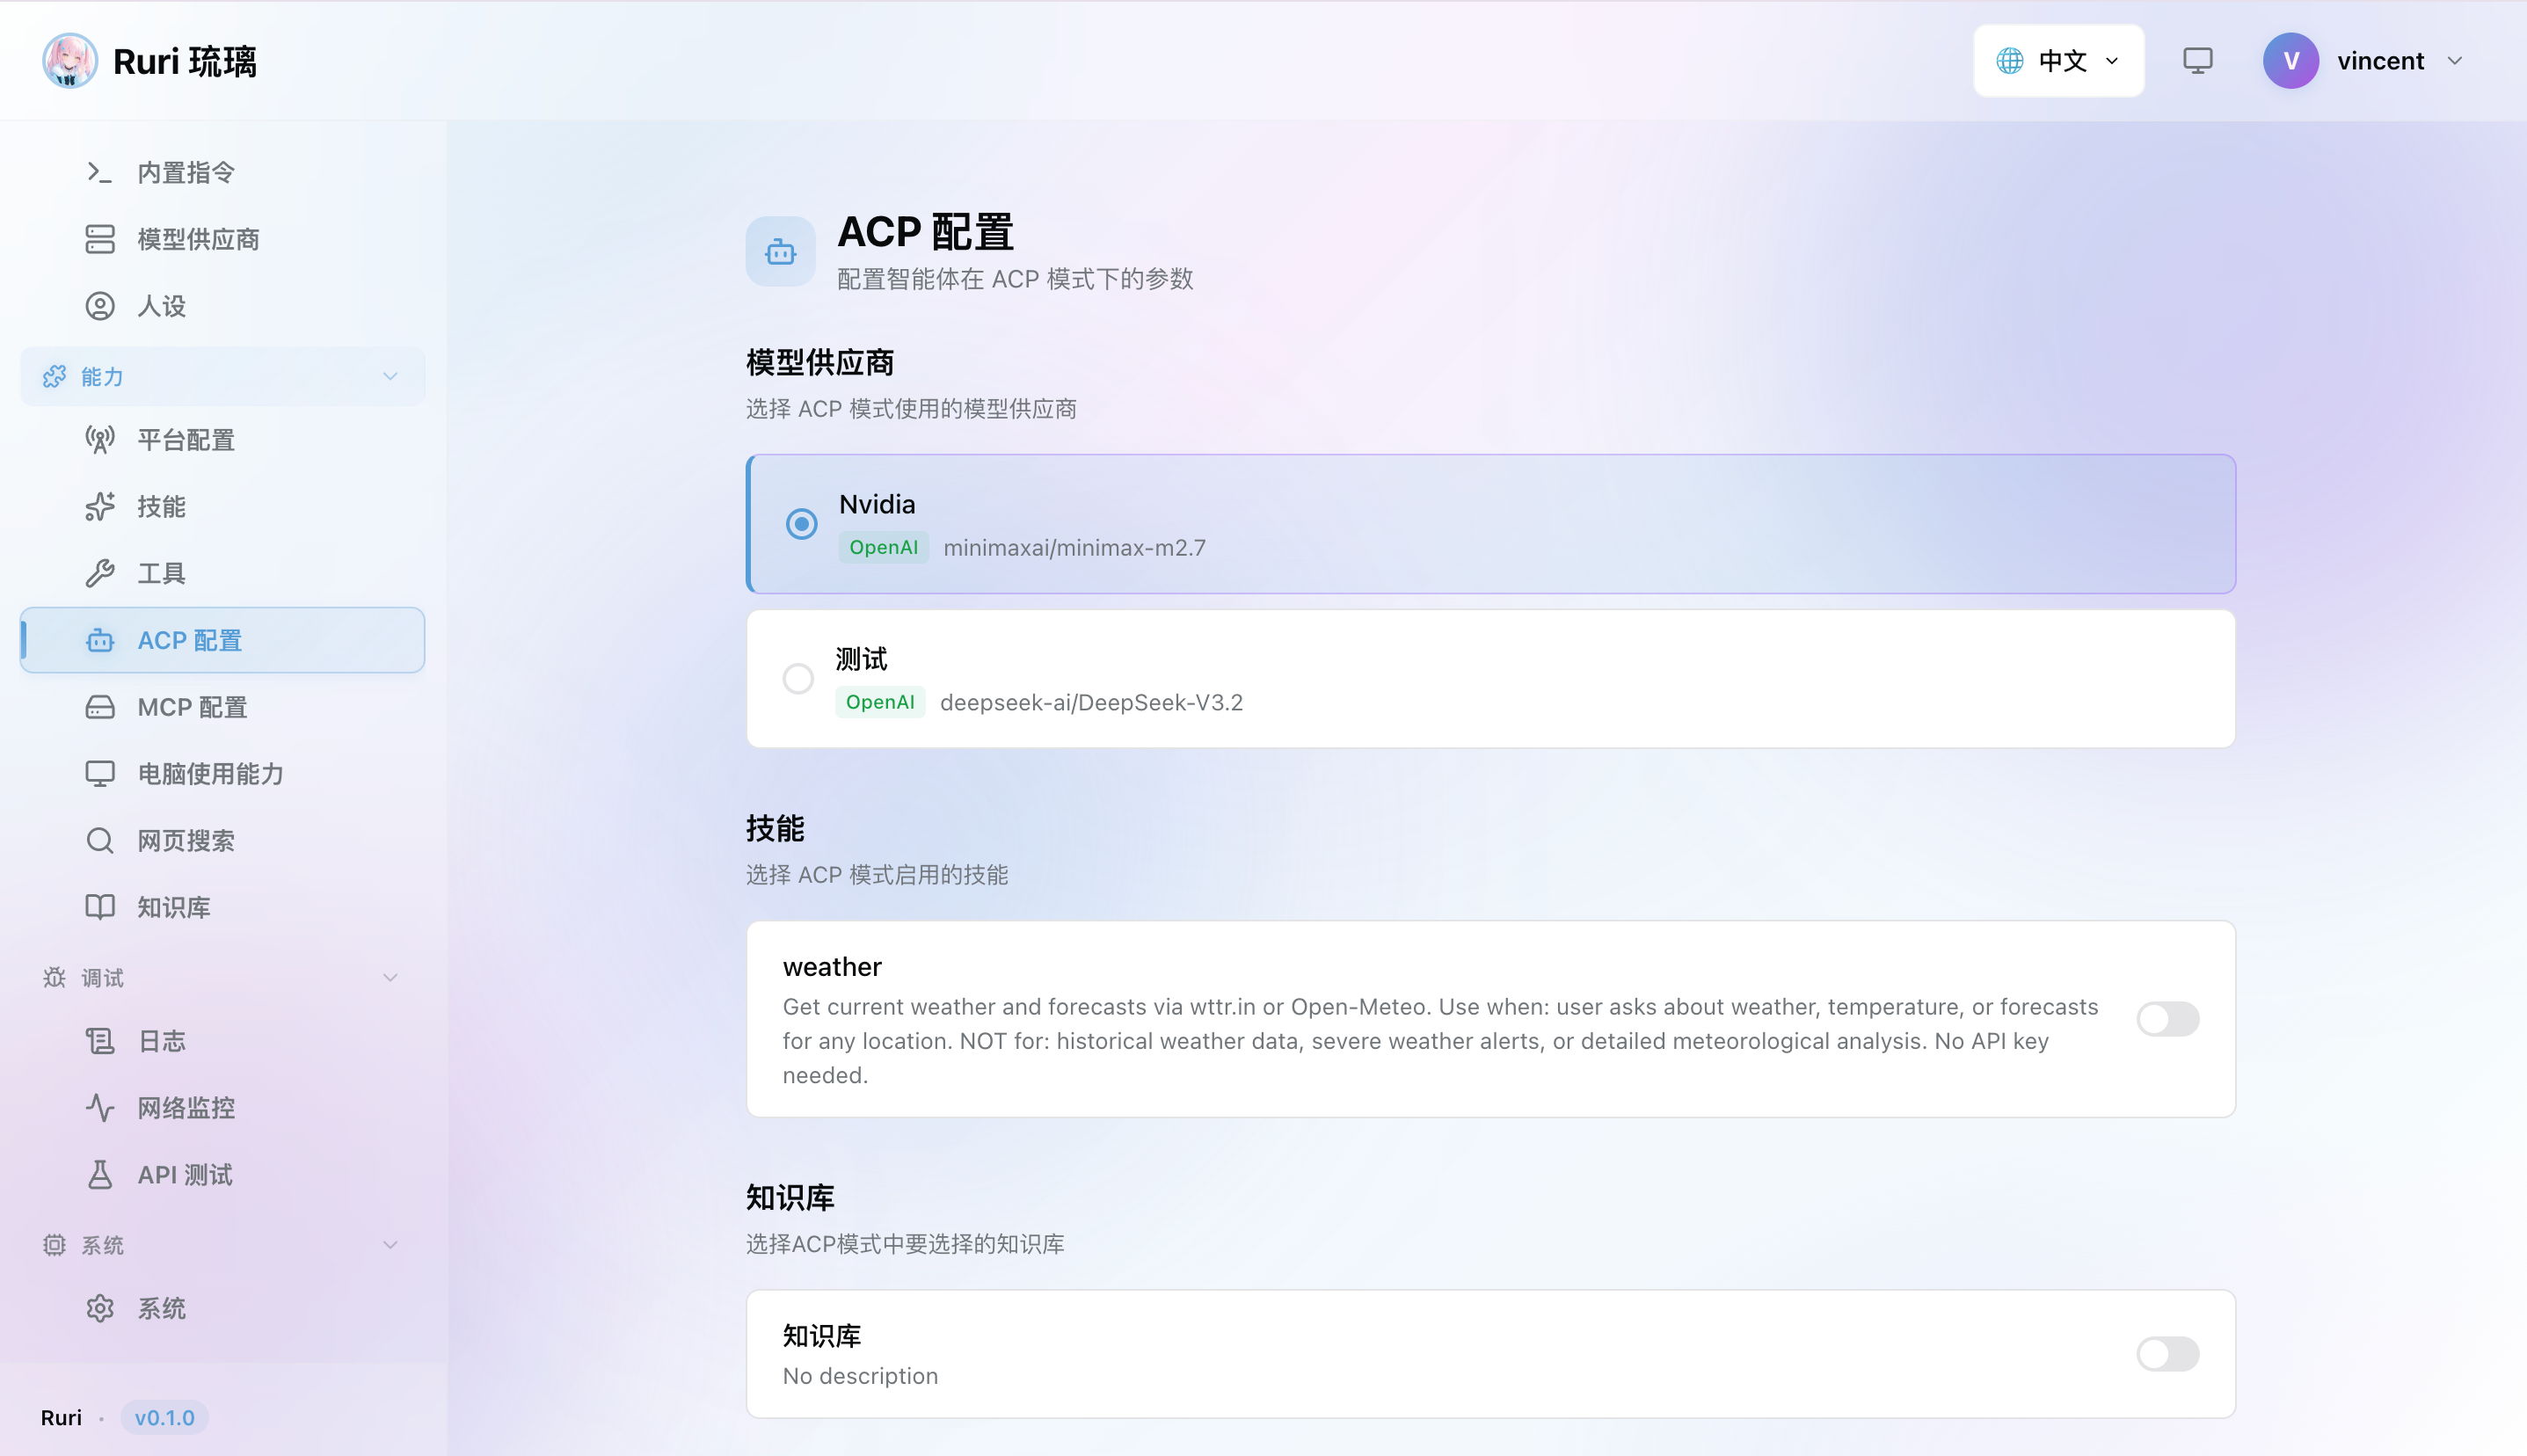Open the 技能 sidebar item
This screenshot has height=1456, width=2527.
[222, 506]
